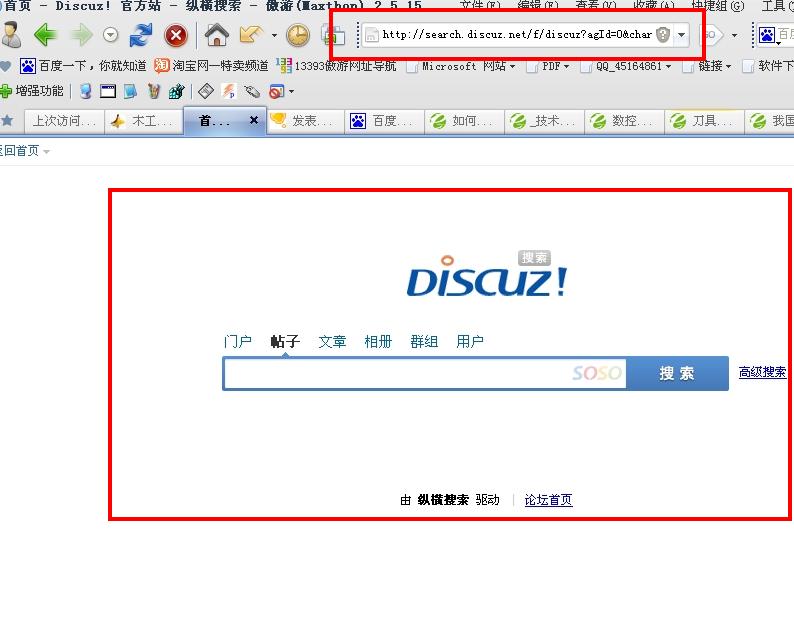794x629 pixels.
Task: Refresh the page with blue arrows icon
Action: 141,35
